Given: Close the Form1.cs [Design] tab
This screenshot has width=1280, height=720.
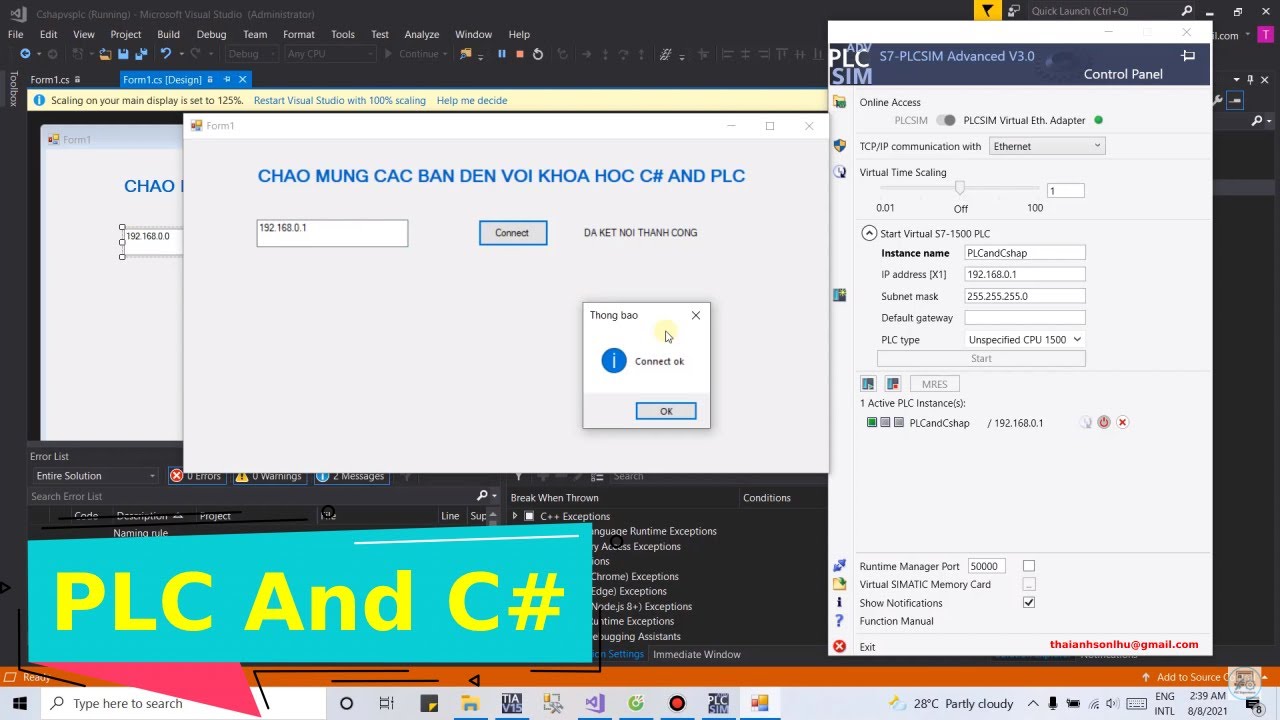Looking at the screenshot, I should 242,79.
